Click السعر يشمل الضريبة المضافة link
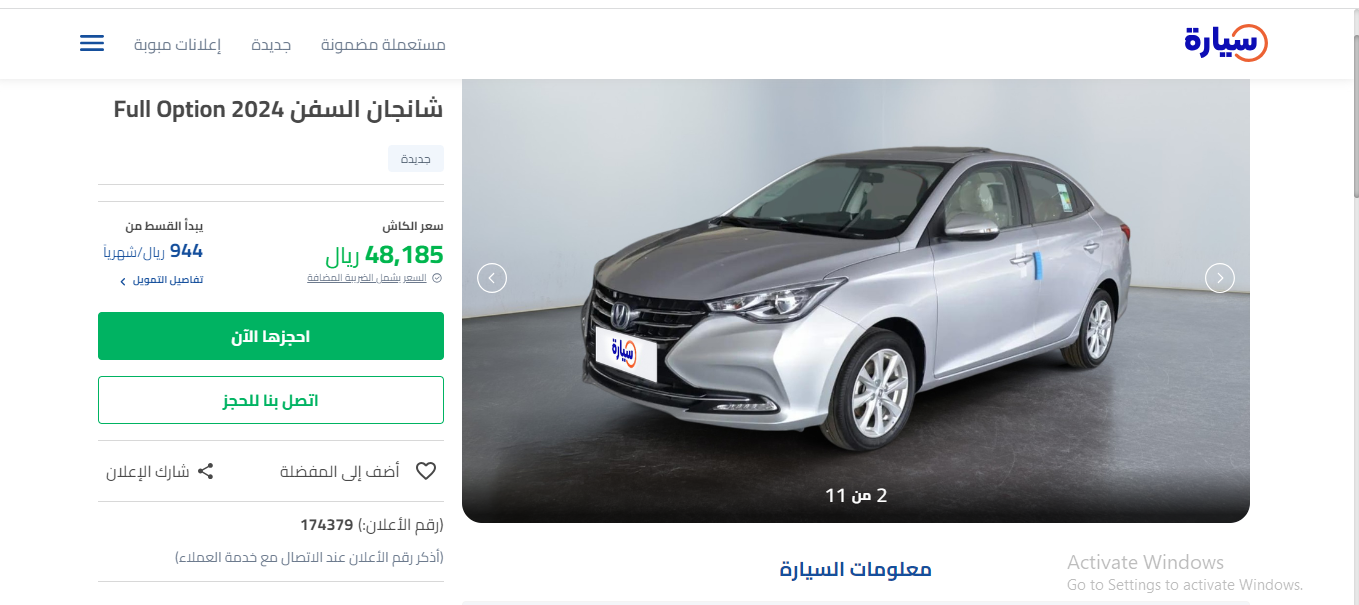Viewport: 1359px width, 605px height. tap(367, 278)
